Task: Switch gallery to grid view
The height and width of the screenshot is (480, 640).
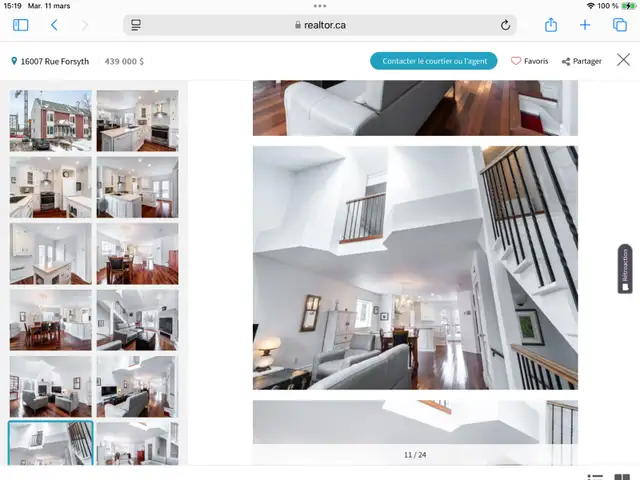Action: (623, 476)
